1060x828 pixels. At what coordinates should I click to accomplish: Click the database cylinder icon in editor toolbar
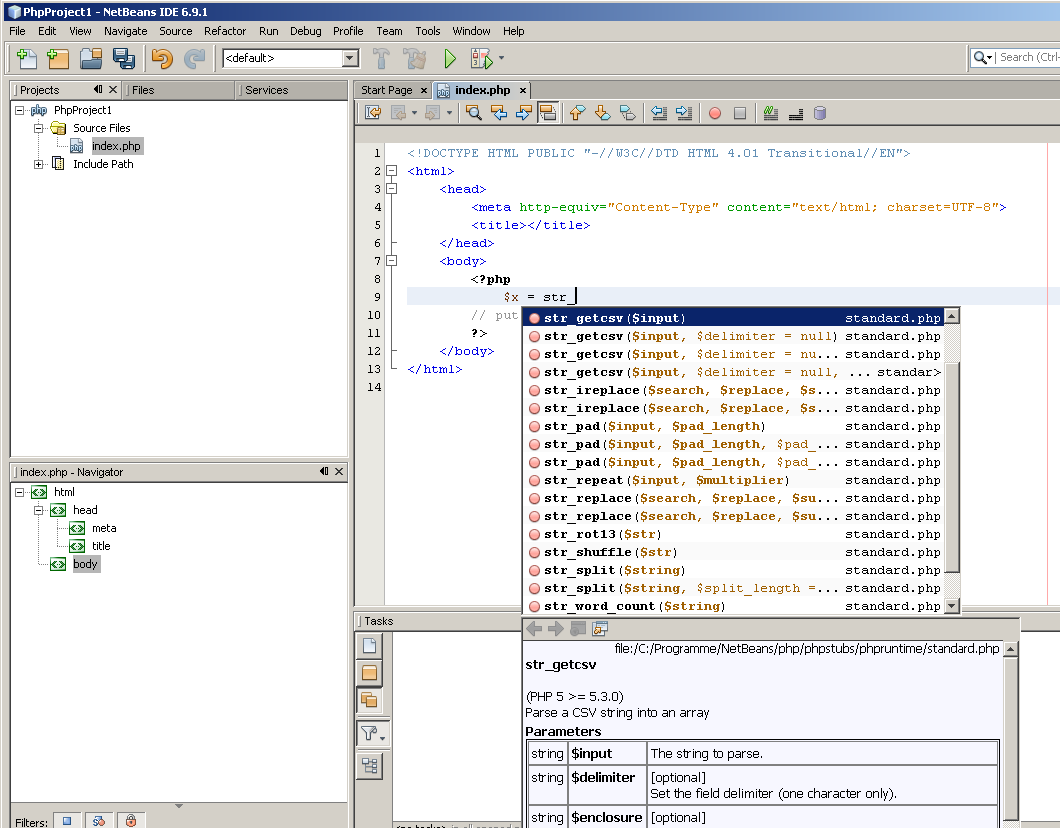(x=820, y=113)
